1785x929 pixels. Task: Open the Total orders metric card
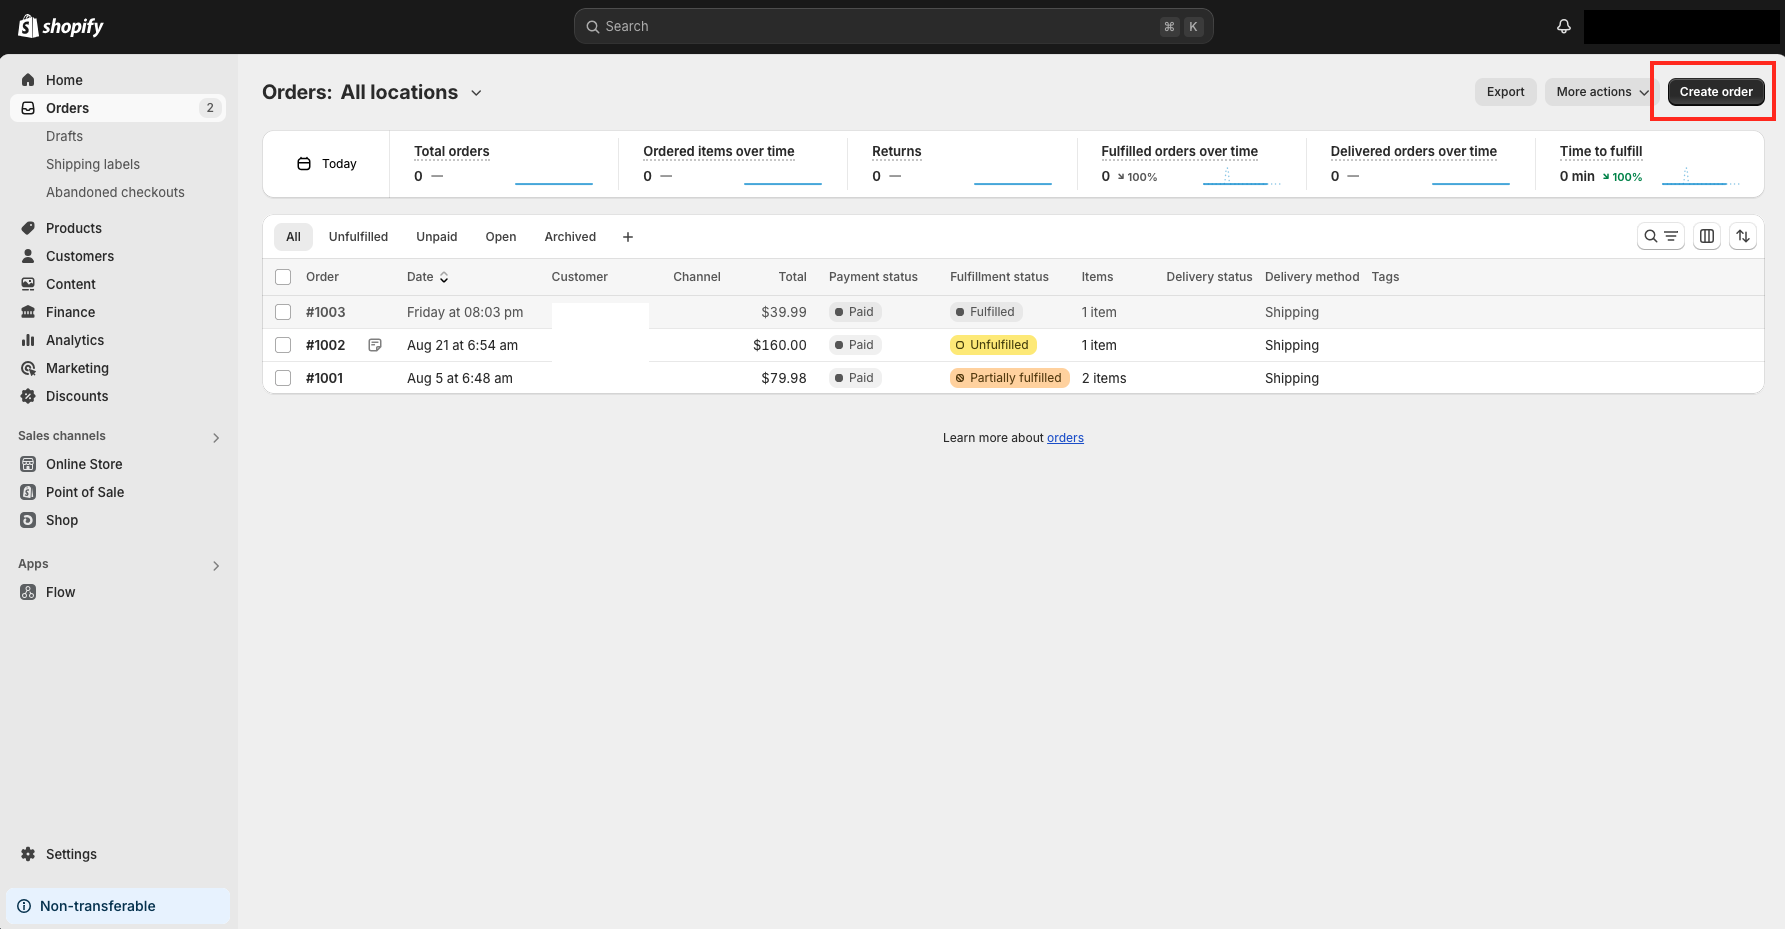[x=503, y=164]
